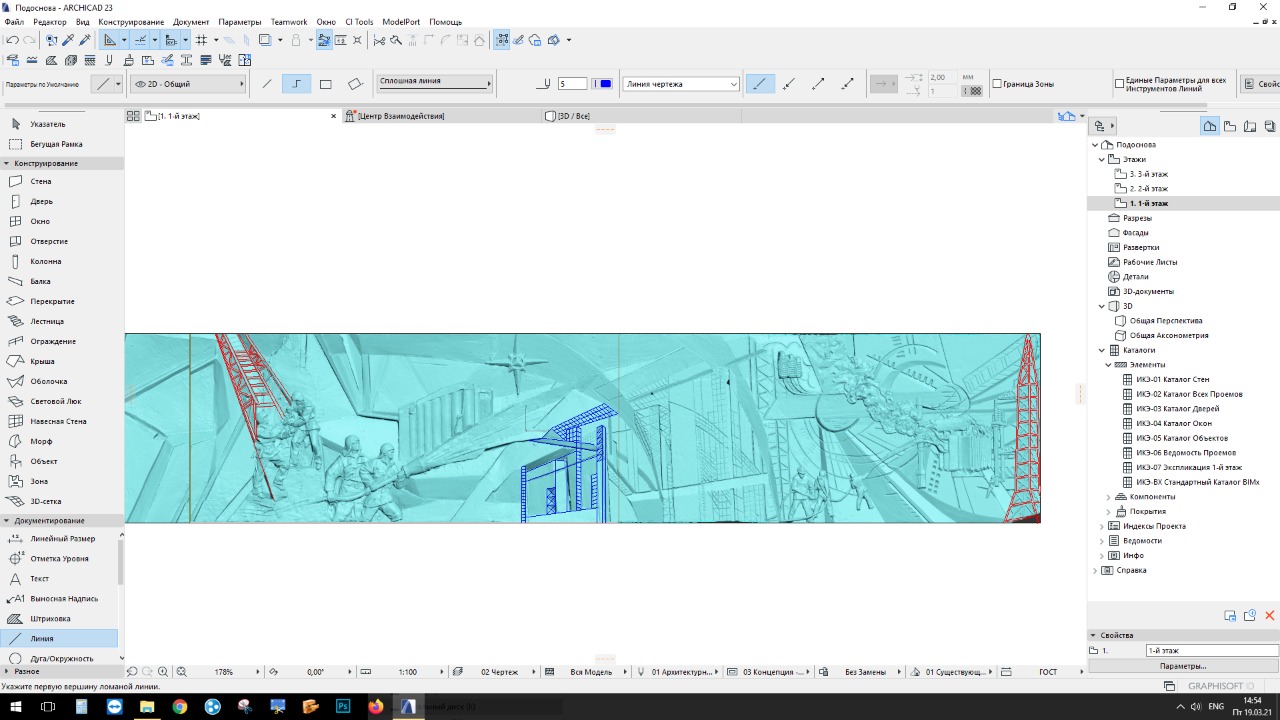Image resolution: width=1280 pixels, height=720 pixels.
Task: Open the Файл menu
Action: pos(14,21)
